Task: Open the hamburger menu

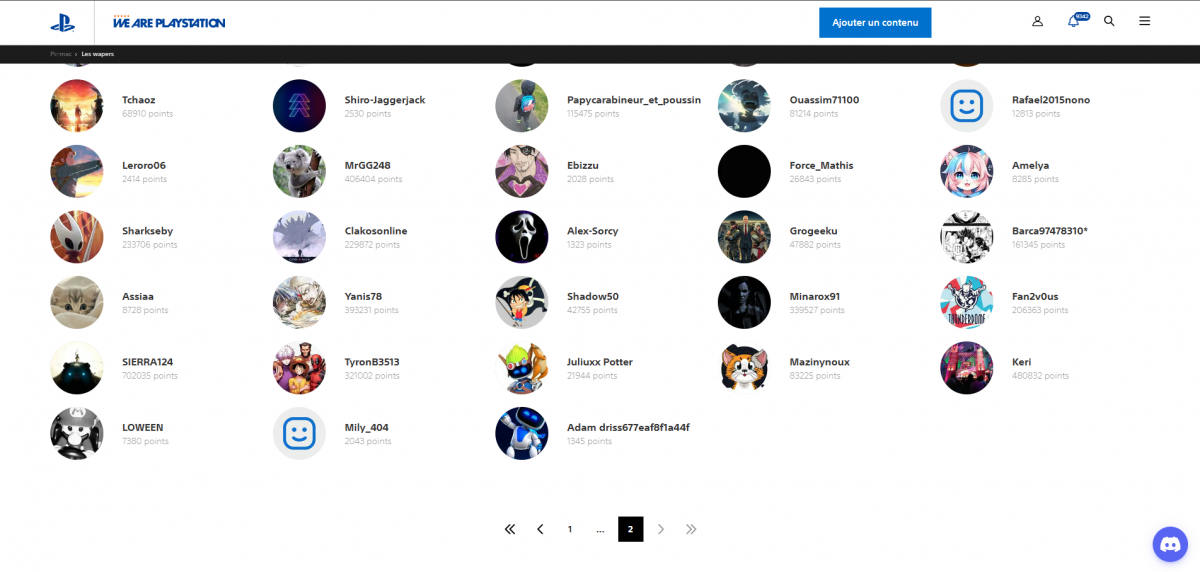Action: [x=1144, y=21]
